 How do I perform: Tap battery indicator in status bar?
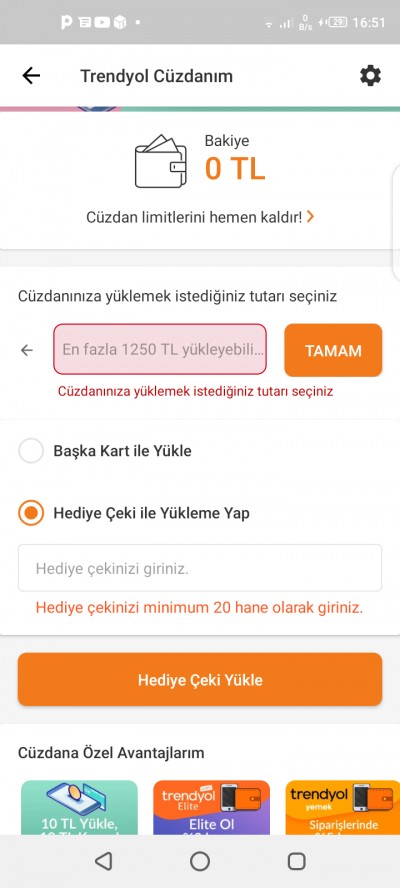click(x=338, y=23)
